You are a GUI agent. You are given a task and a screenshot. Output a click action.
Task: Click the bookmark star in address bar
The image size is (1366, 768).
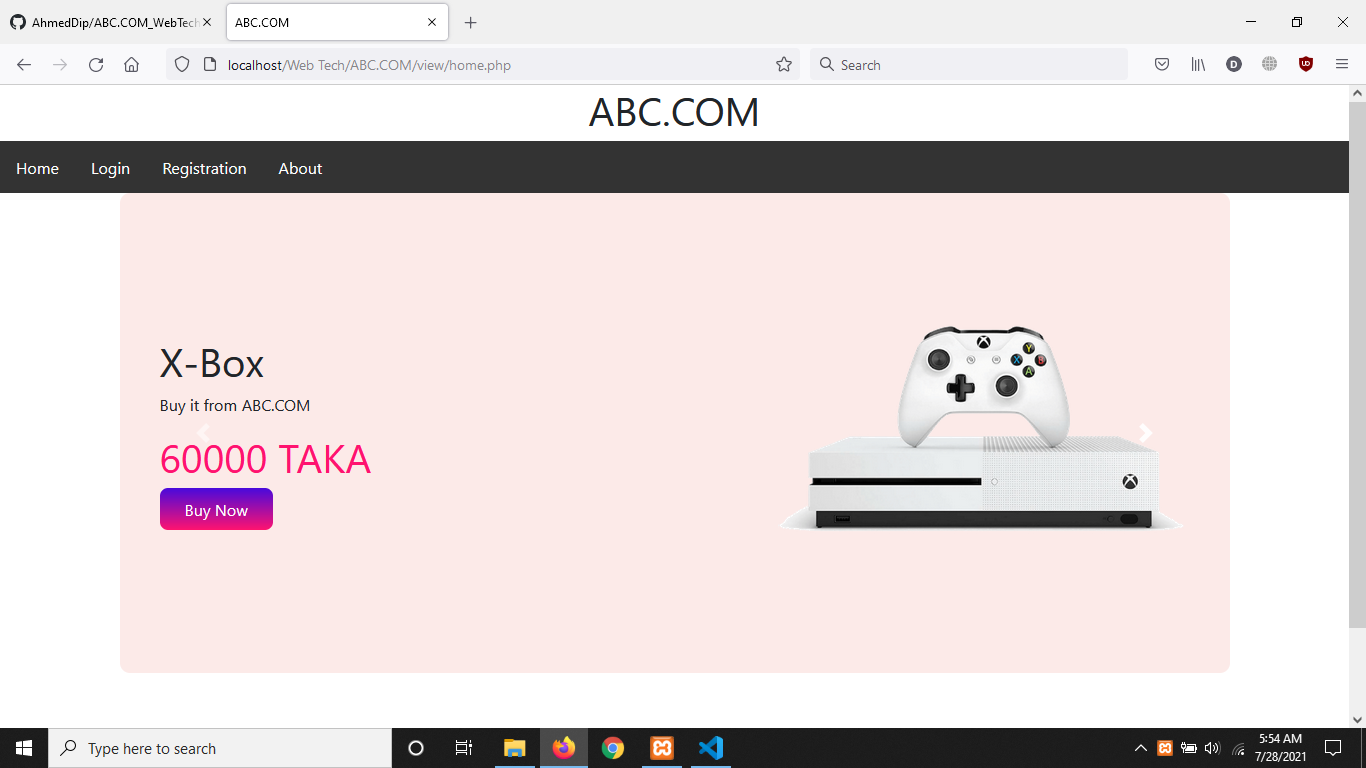(x=784, y=64)
